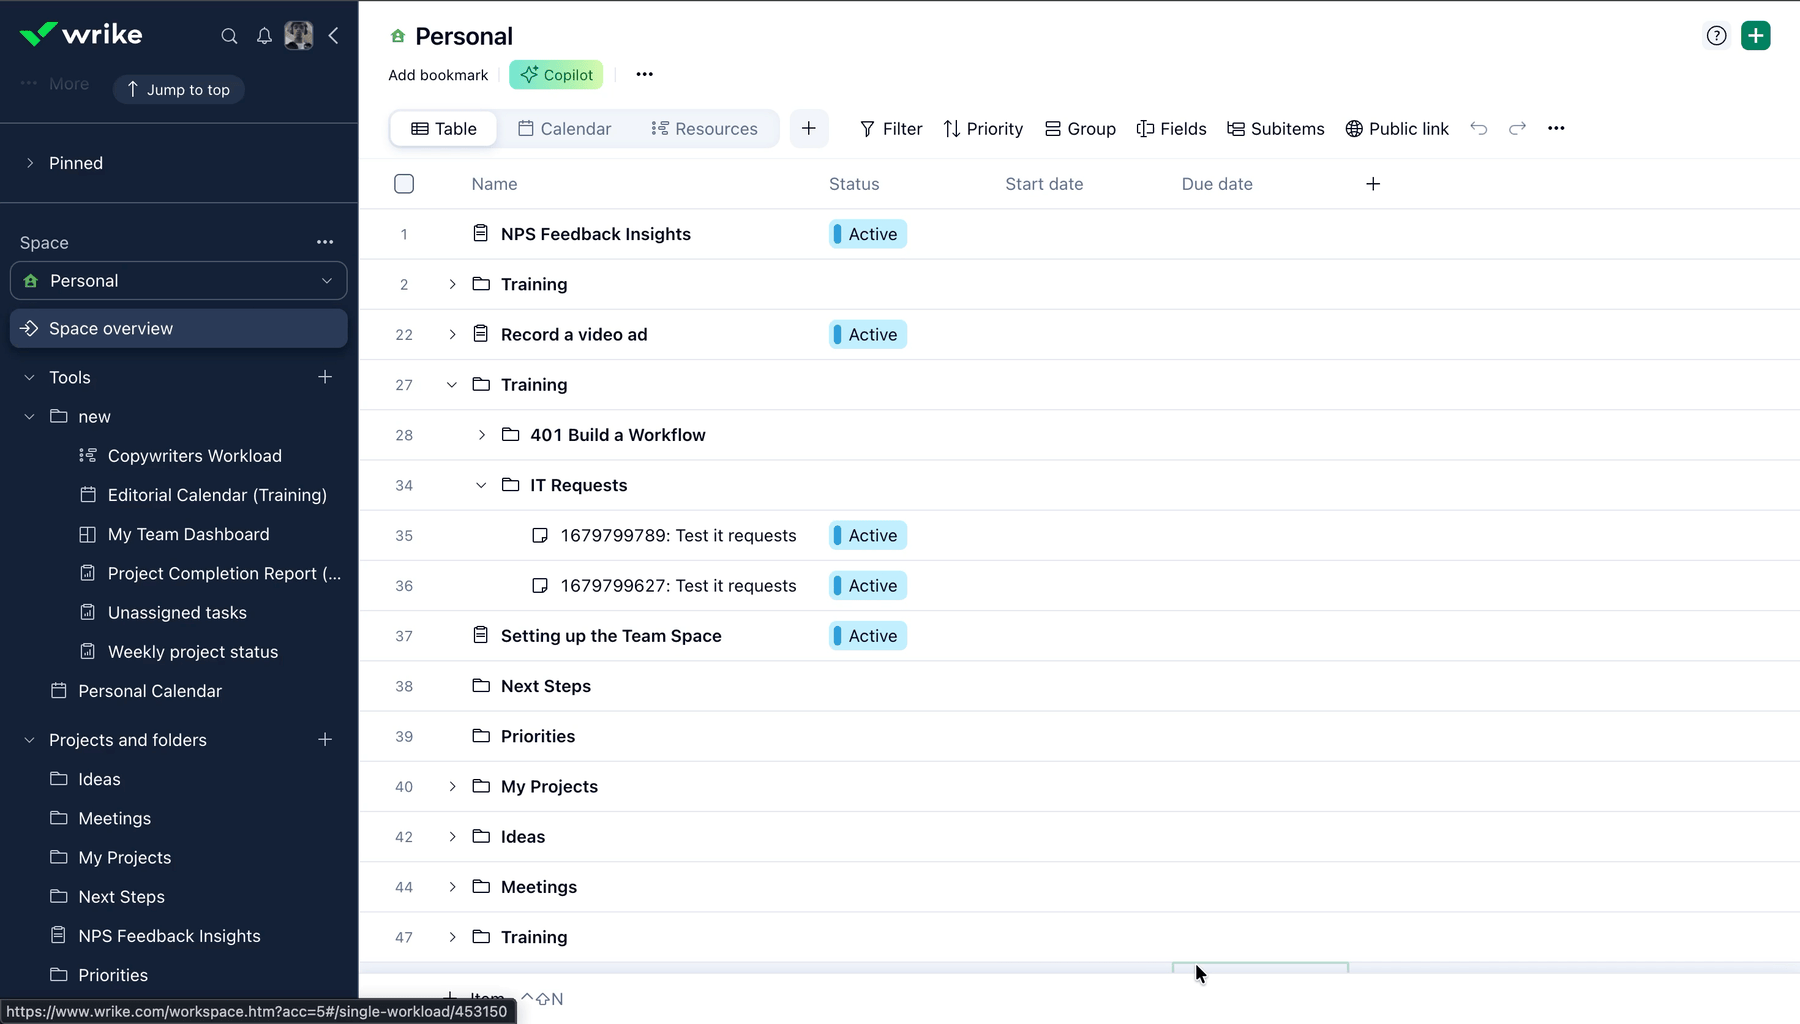The width and height of the screenshot is (1800, 1024).
Task: Open the Personal space selector dropdown
Action: [x=327, y=281]
